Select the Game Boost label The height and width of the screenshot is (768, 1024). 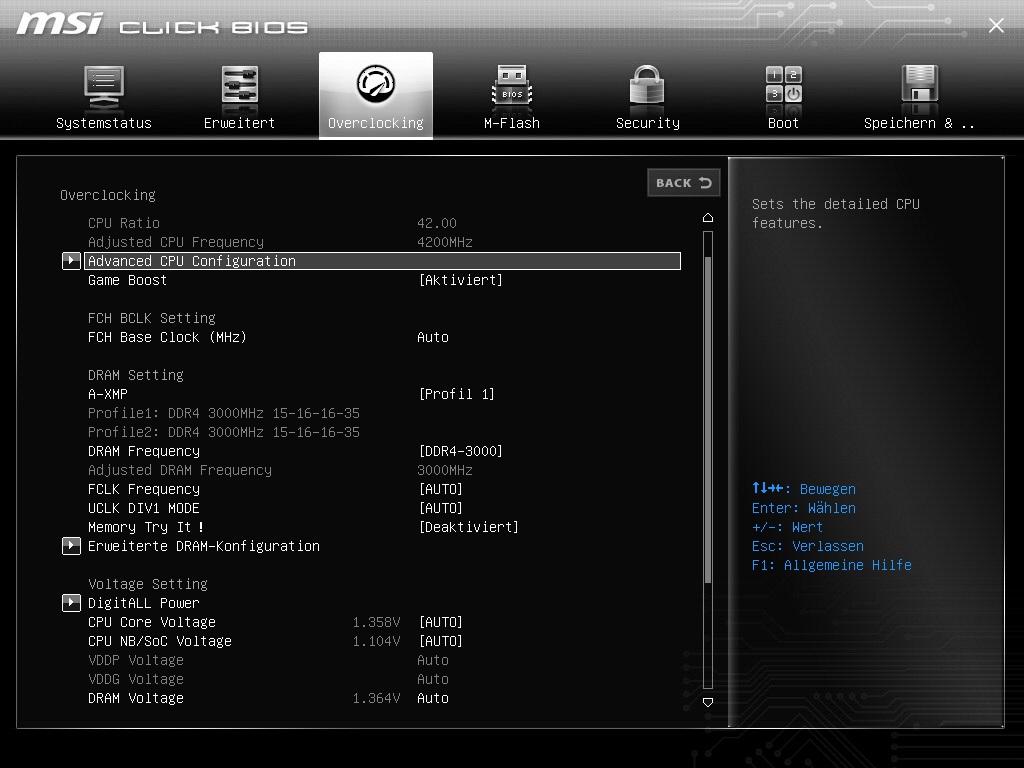click(x=127, y=280)
